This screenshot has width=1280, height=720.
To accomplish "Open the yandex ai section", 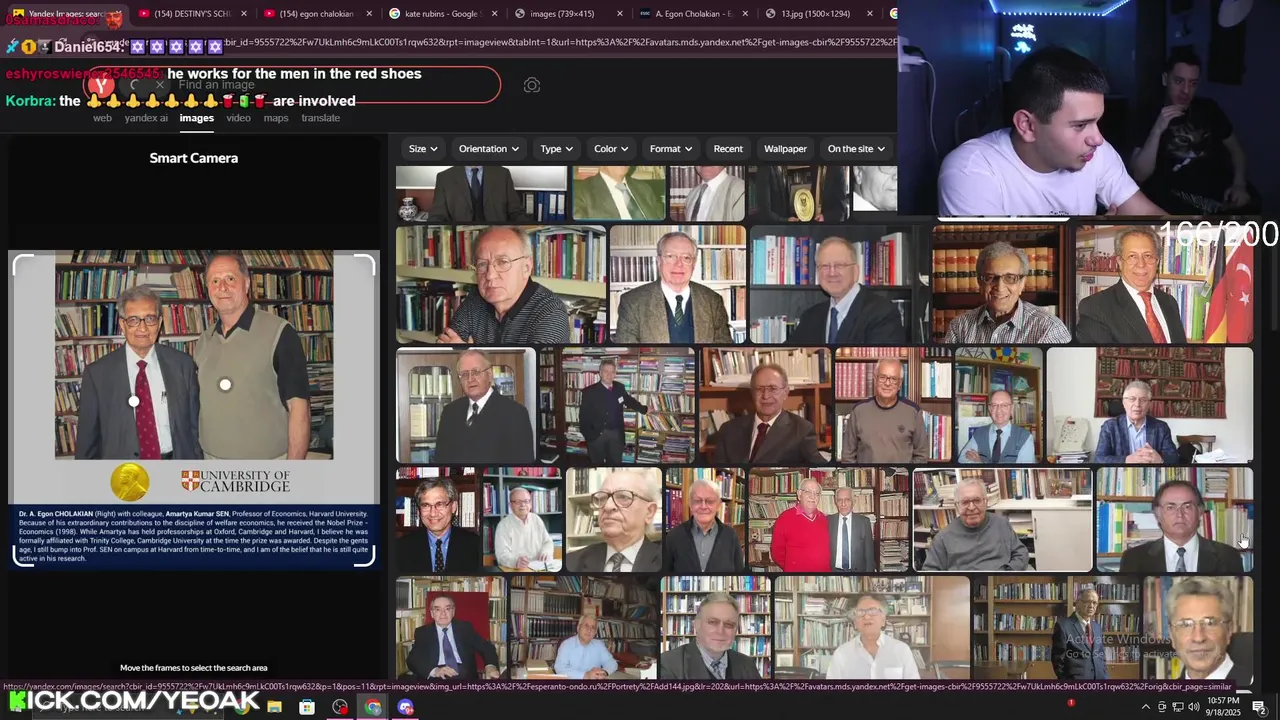I will coord(146,118).
